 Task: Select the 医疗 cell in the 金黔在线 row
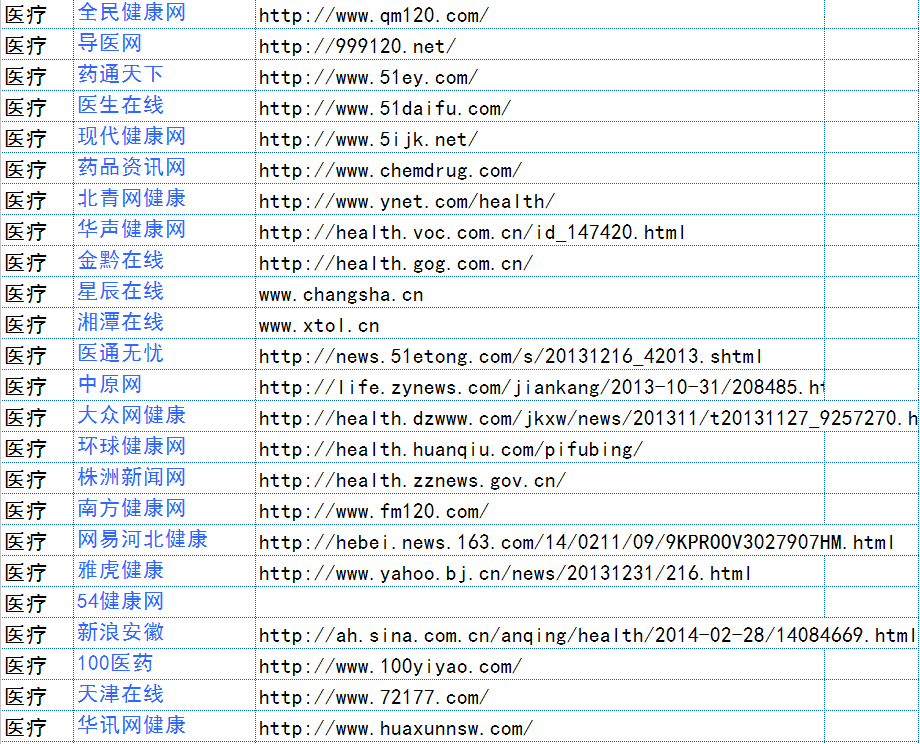click(x=37, y=262)
